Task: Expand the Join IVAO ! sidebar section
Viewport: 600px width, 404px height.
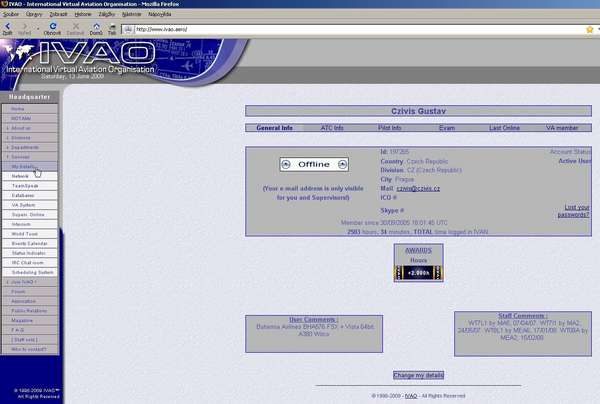Action: click(x=30, y=282)
